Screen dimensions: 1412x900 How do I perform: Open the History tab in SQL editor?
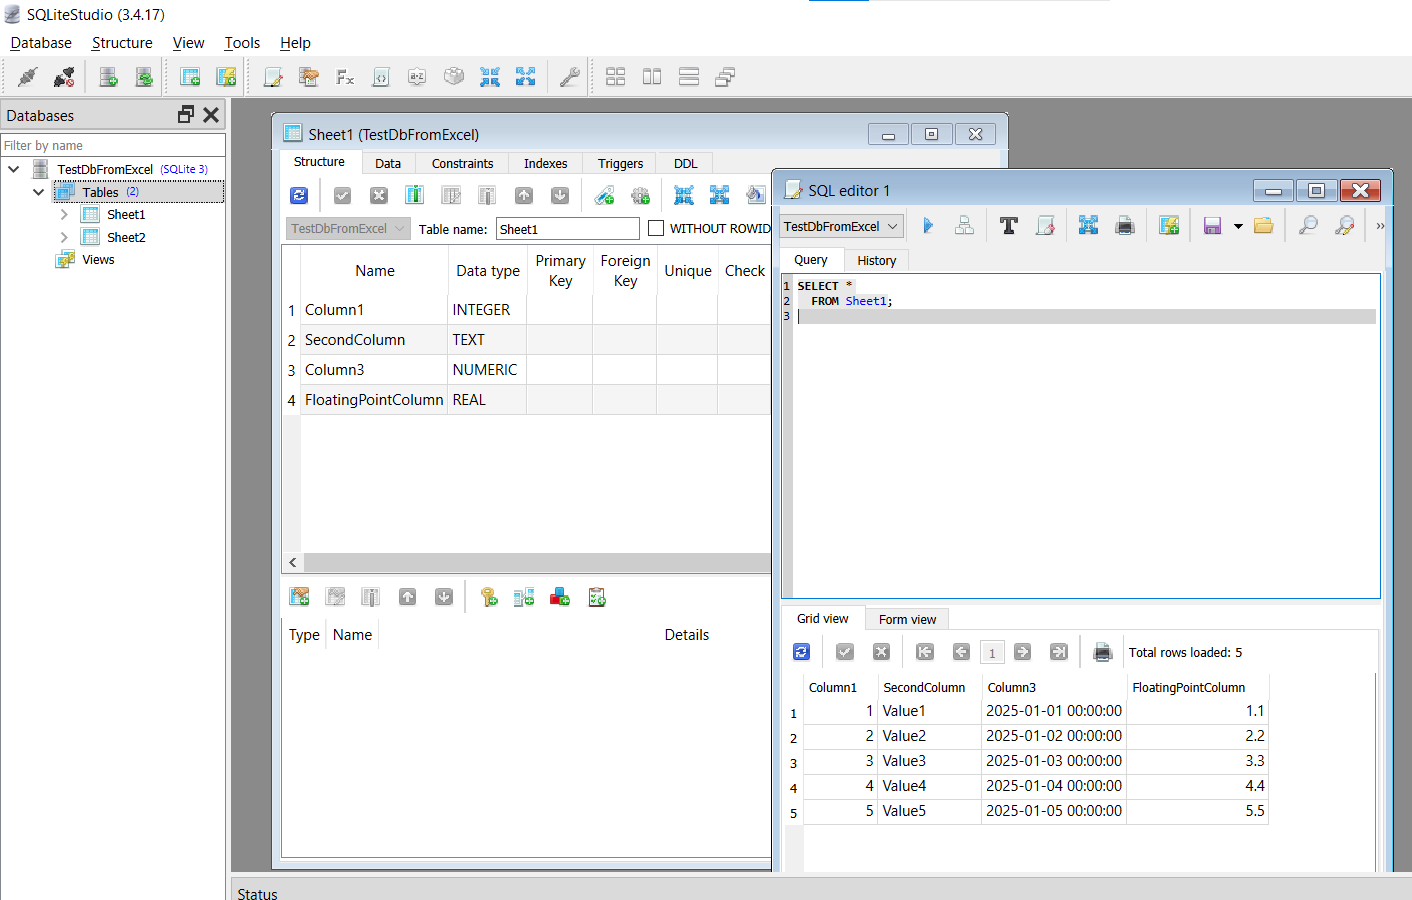[x=876, y=260]
